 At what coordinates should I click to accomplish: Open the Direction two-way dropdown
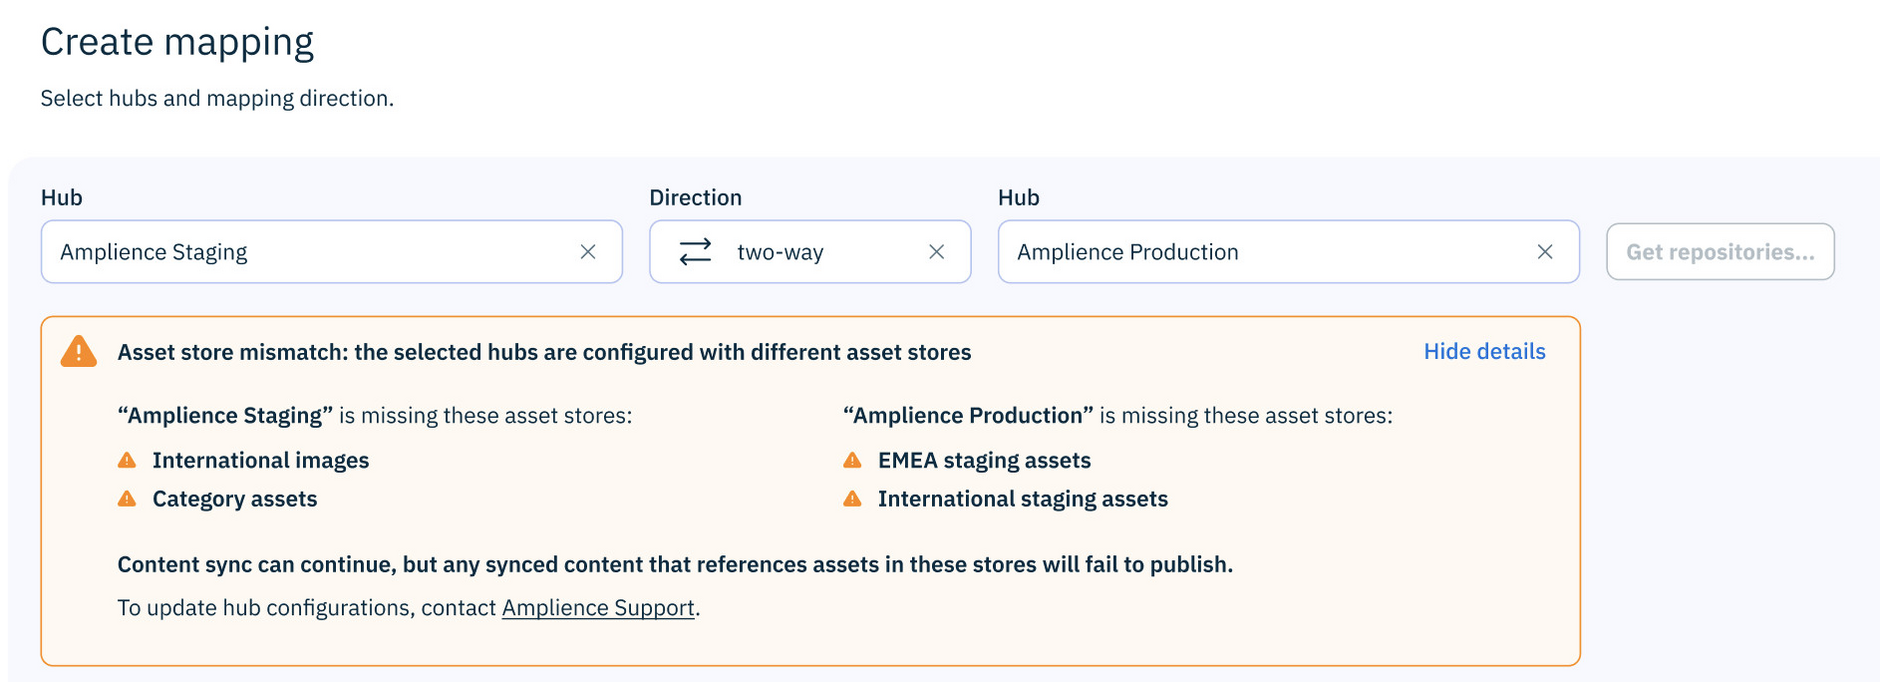click(810, 252)
